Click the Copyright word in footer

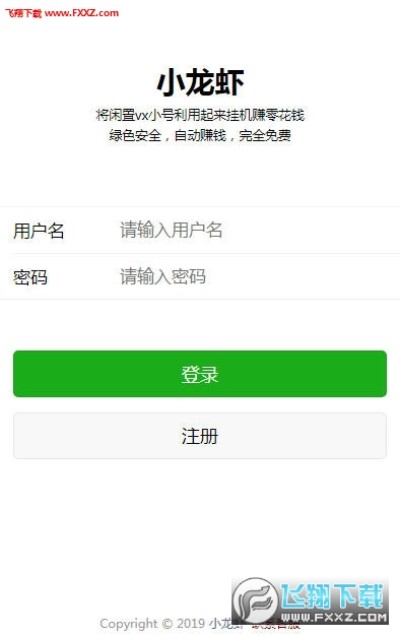tap(129, 624)
